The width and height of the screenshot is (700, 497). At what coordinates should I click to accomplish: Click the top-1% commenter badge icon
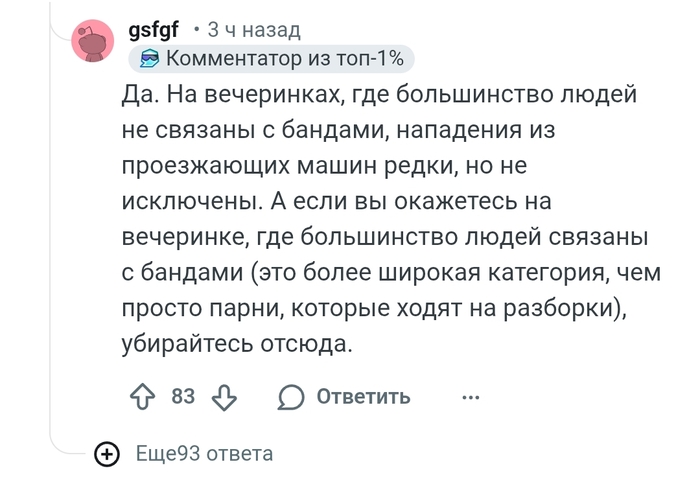click(149, 60)
